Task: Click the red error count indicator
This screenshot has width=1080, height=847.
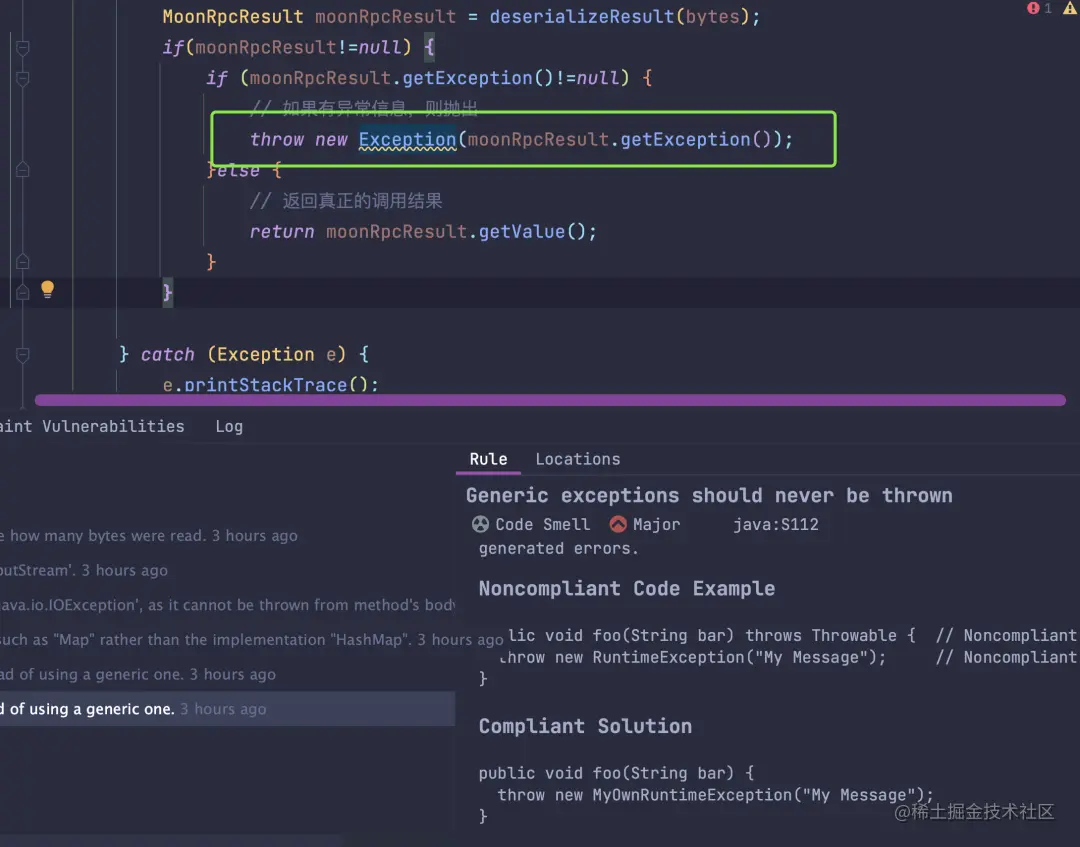Action: 1039,8
